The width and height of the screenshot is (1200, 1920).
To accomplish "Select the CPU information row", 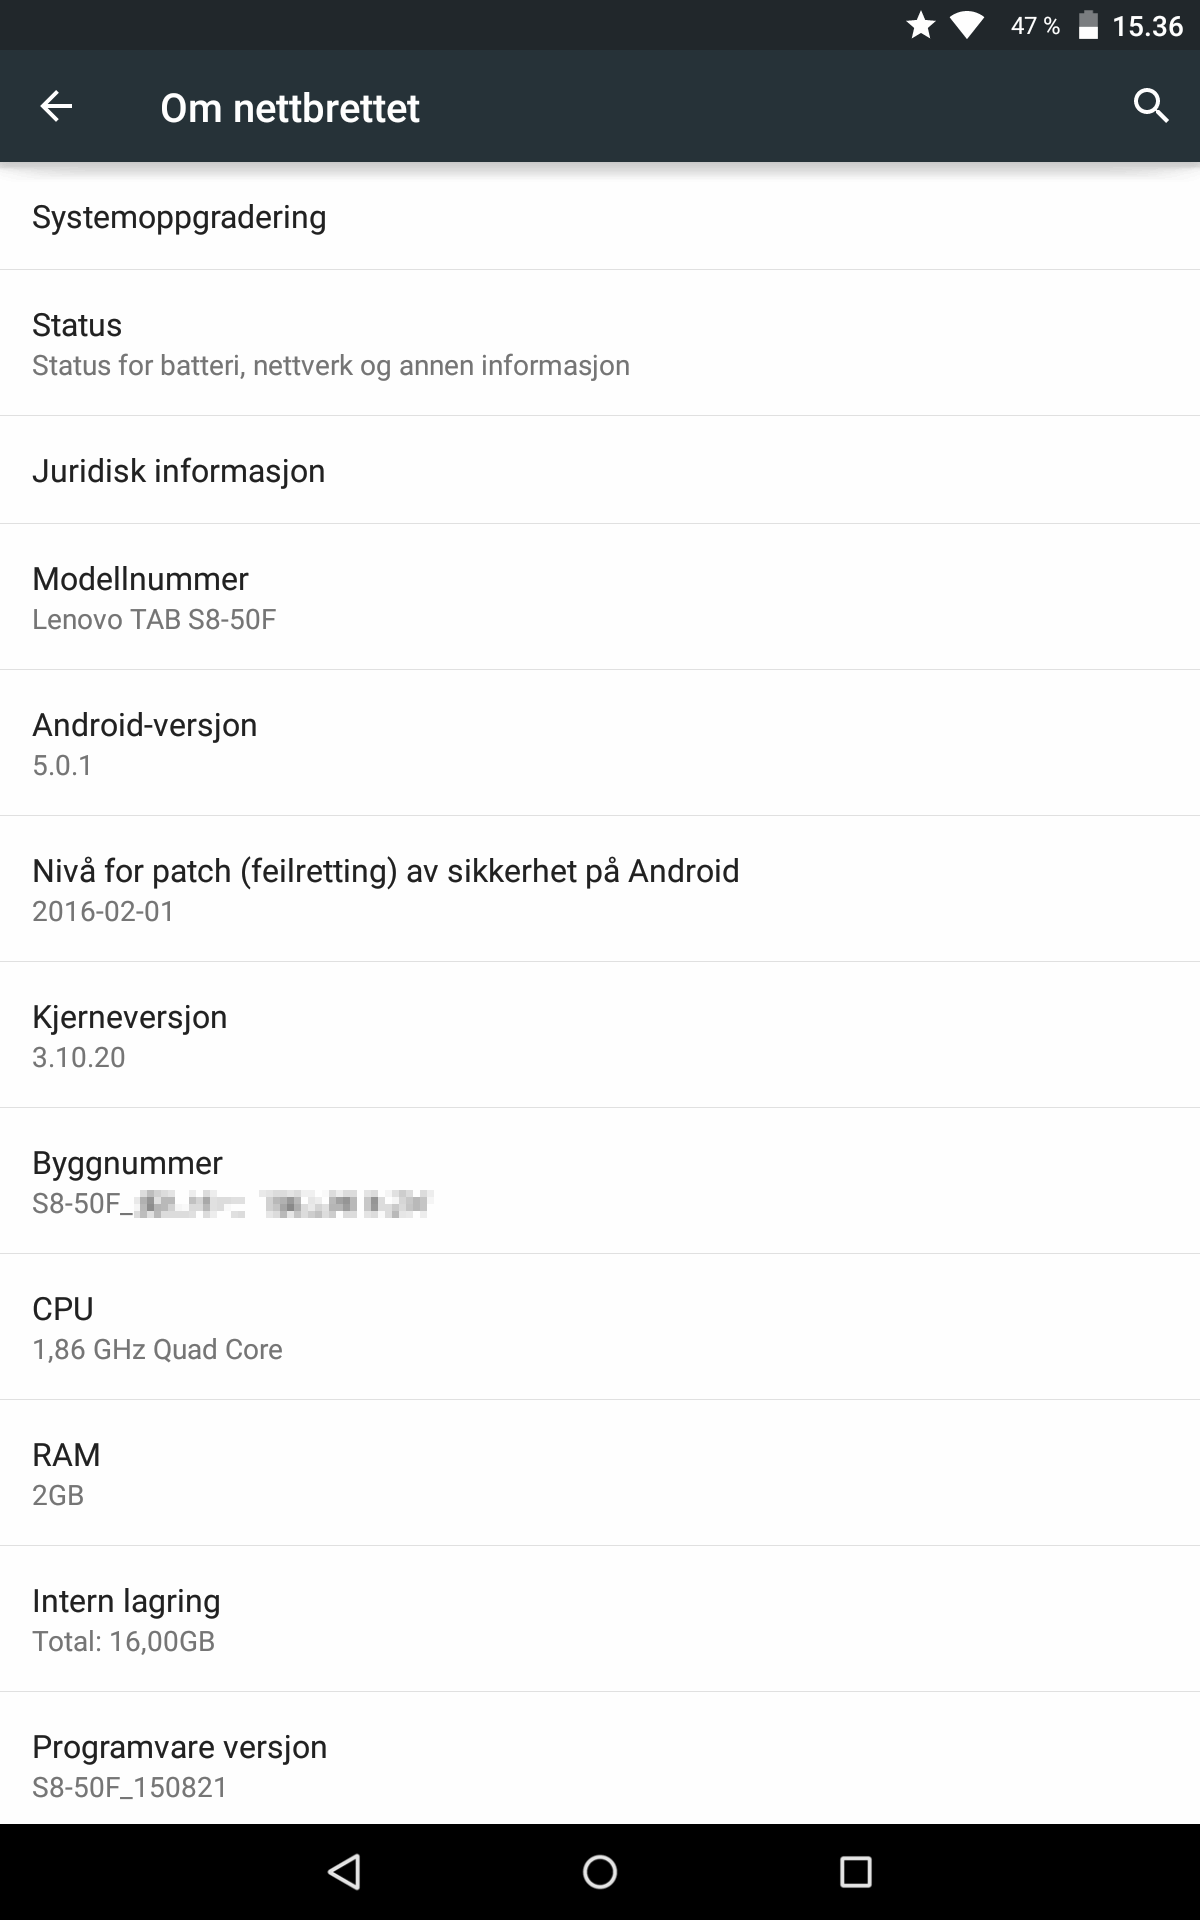I will point(600,1327).
